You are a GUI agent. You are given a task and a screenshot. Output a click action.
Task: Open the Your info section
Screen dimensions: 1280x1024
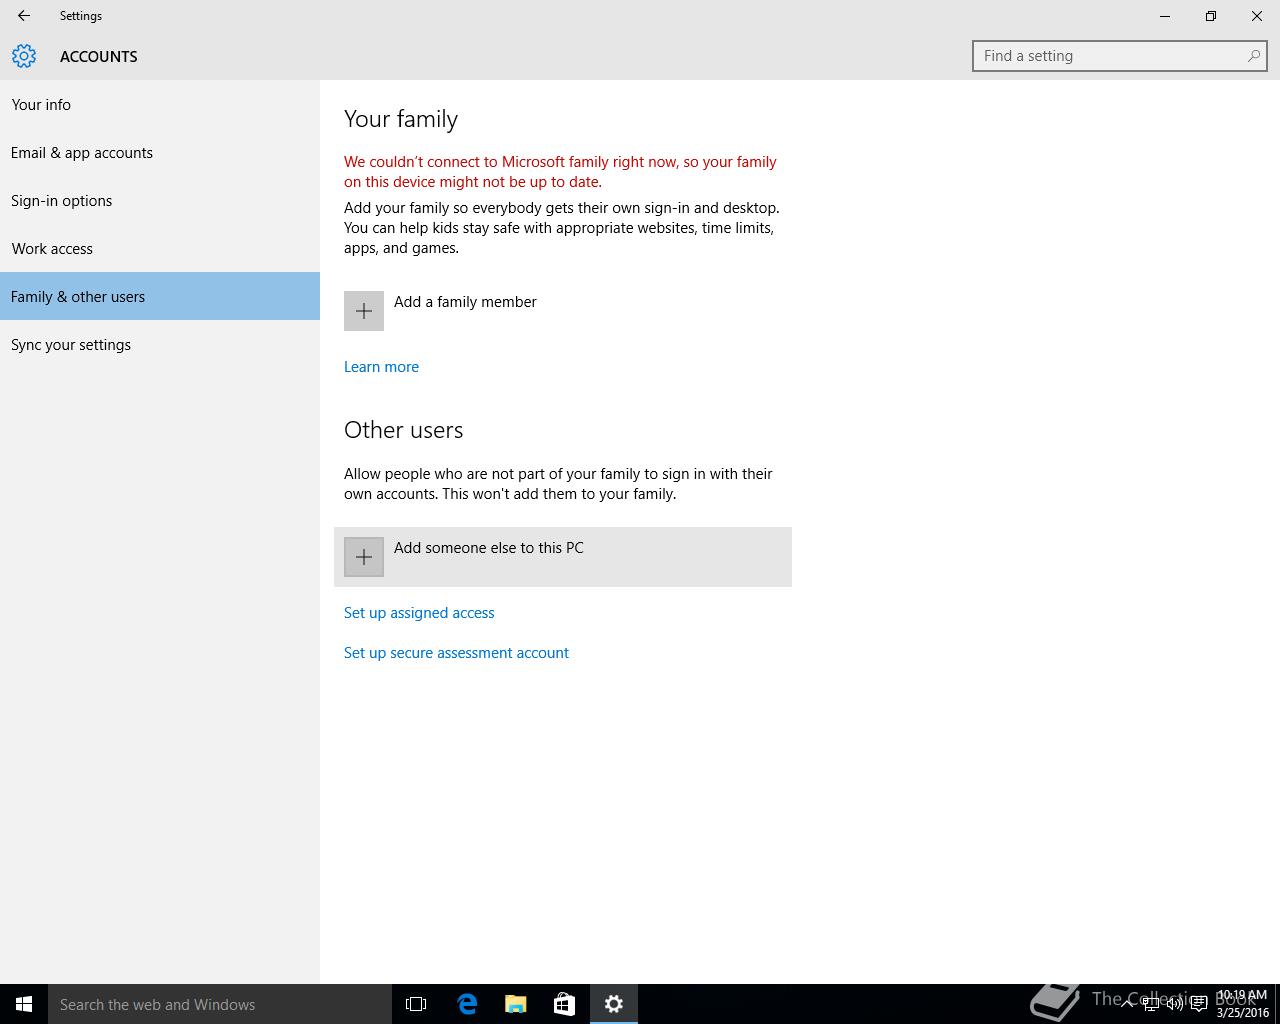160,104
